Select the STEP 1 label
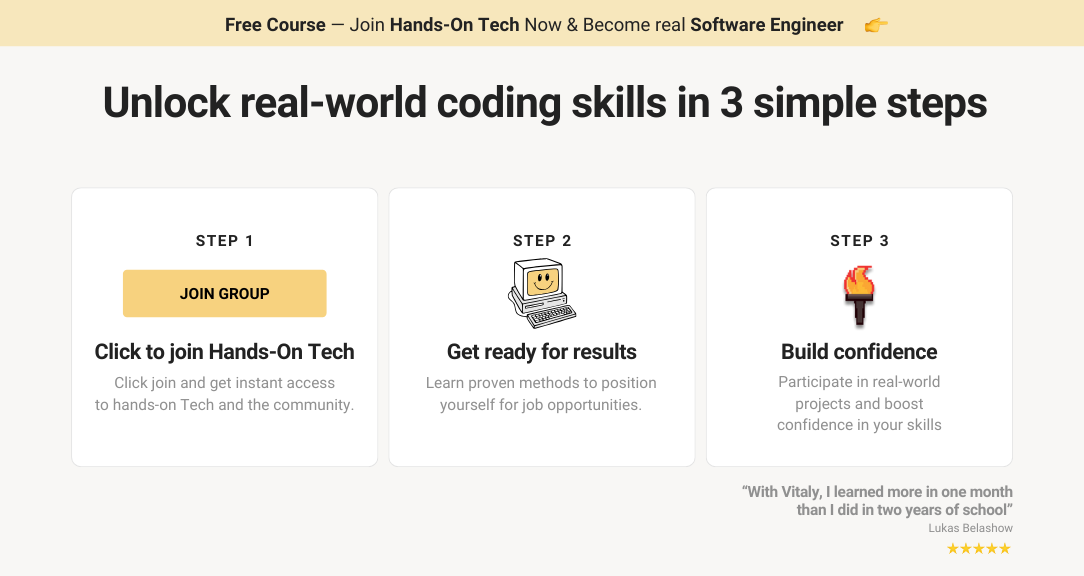 [x=225, y=241]
